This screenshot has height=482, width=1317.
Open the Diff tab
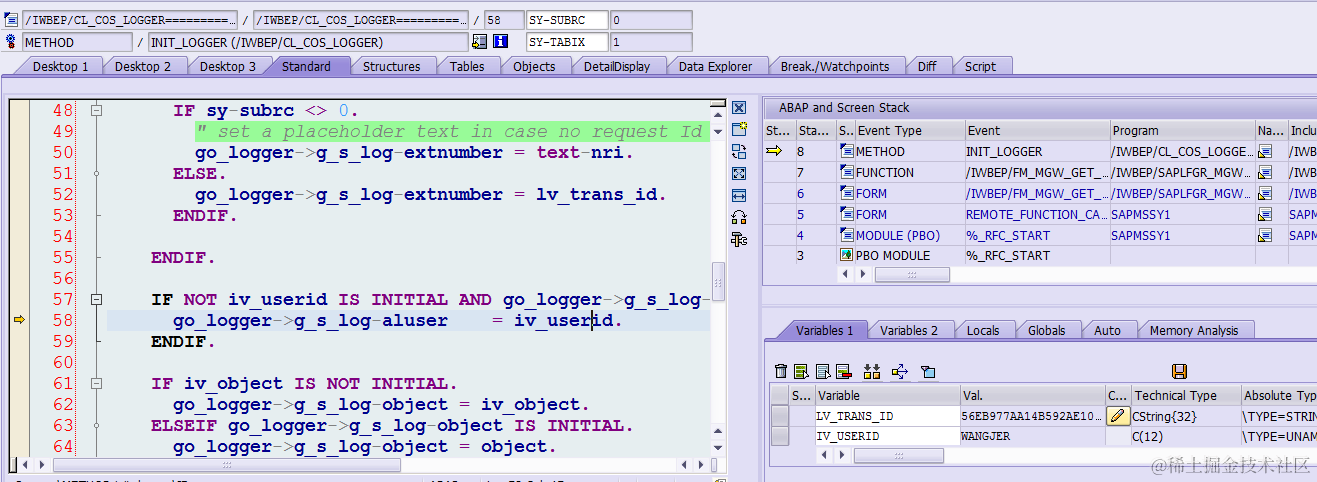tap(927, 66)
